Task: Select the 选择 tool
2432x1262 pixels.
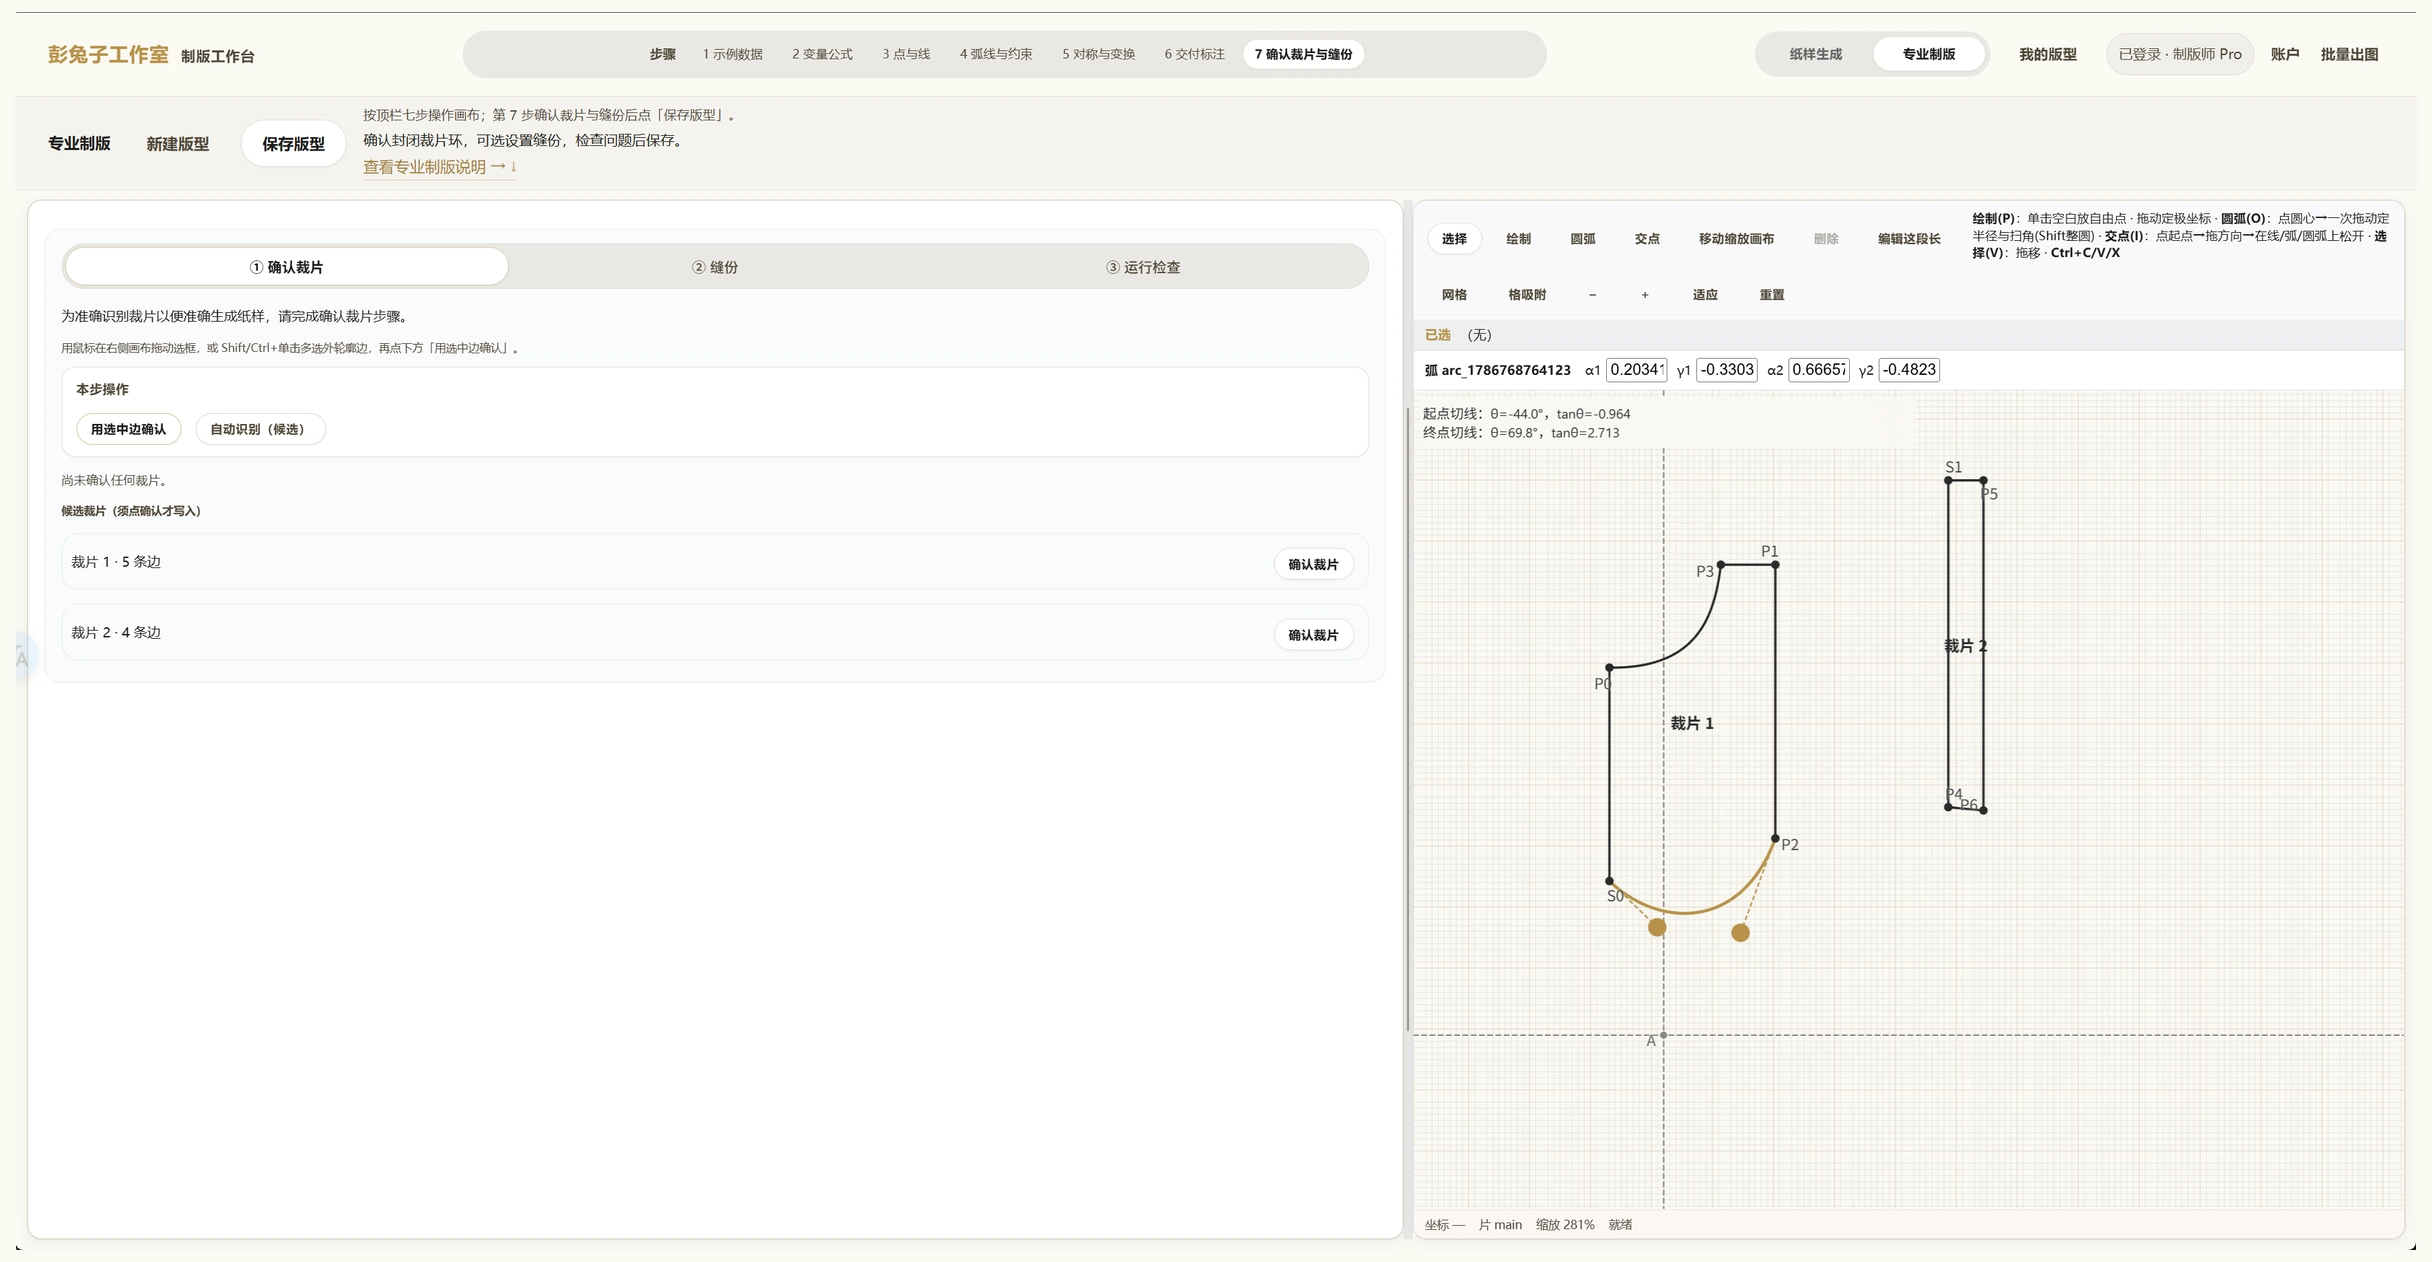Action: click(1454, 239)
